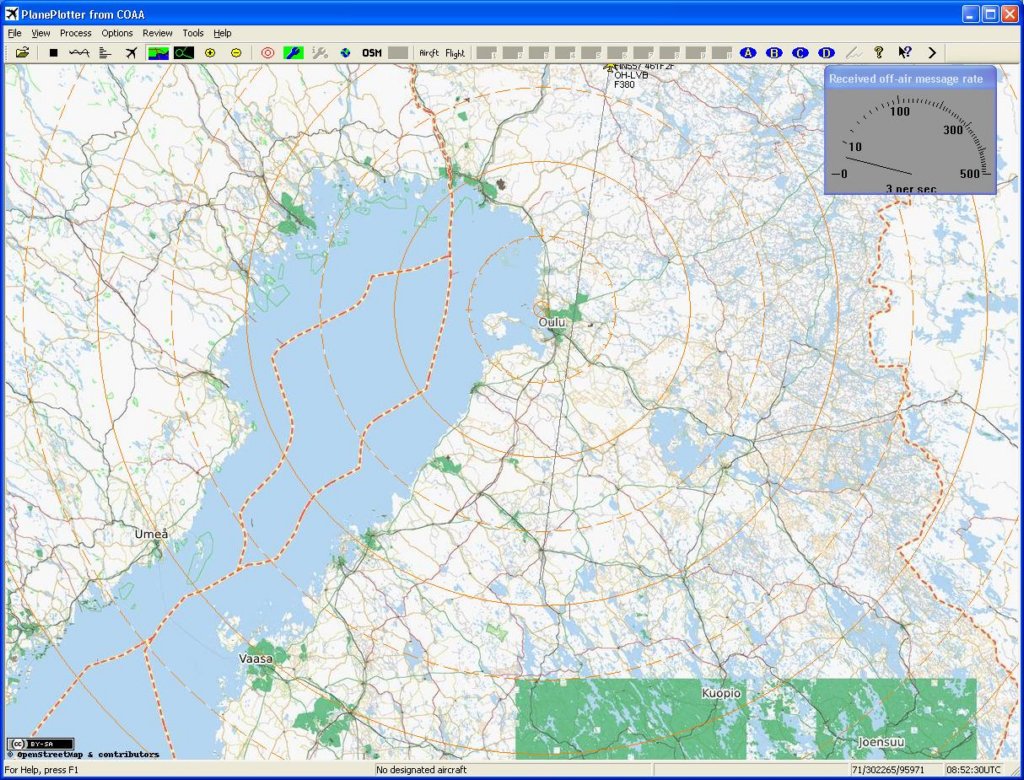Toggle the Flight label display button
Viewport: 1024px width, 780px height.
tap(455, 52)
